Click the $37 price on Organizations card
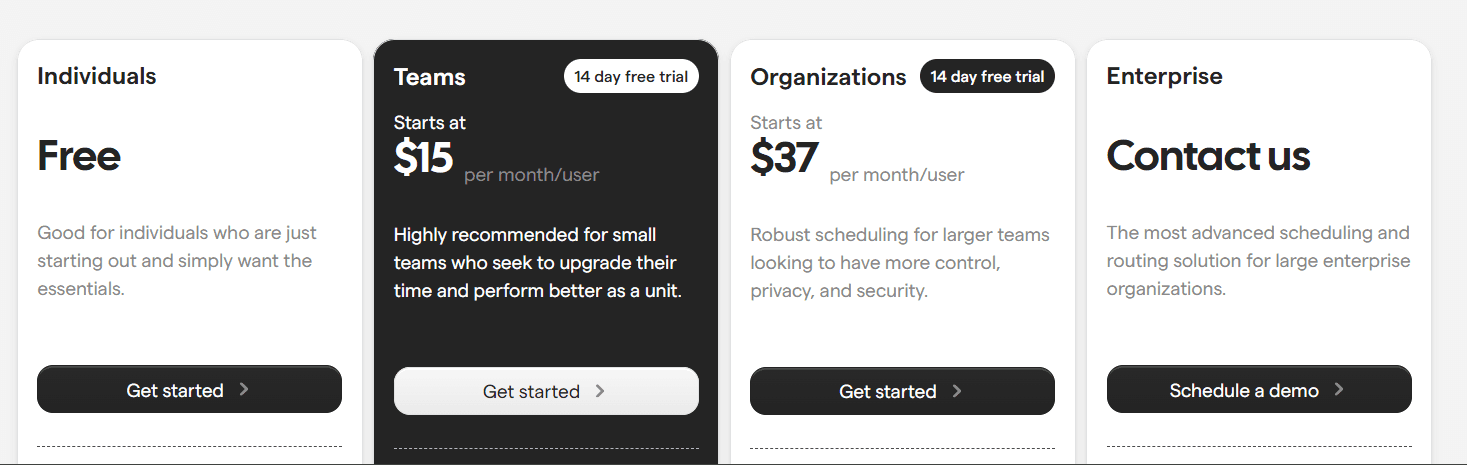Viewport: 1467px width, 465px height. (784, 158)
